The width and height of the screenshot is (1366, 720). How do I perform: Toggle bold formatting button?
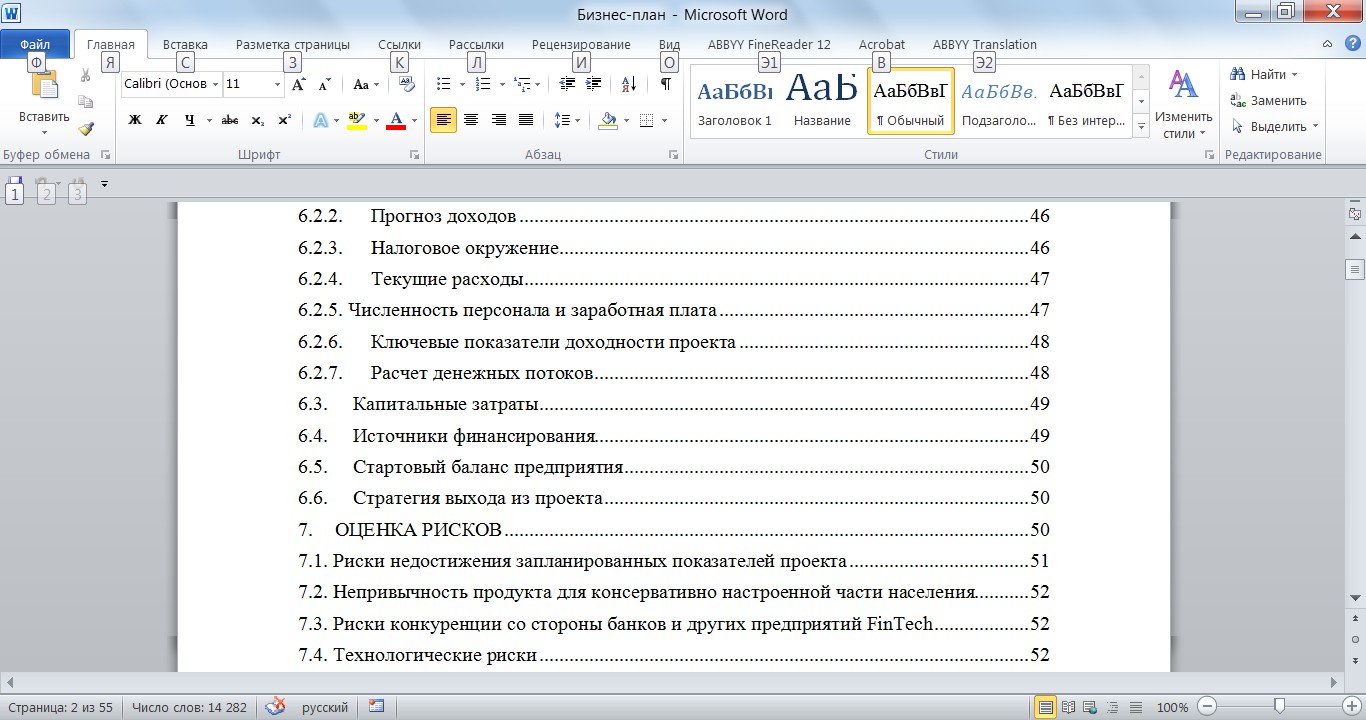135,120
